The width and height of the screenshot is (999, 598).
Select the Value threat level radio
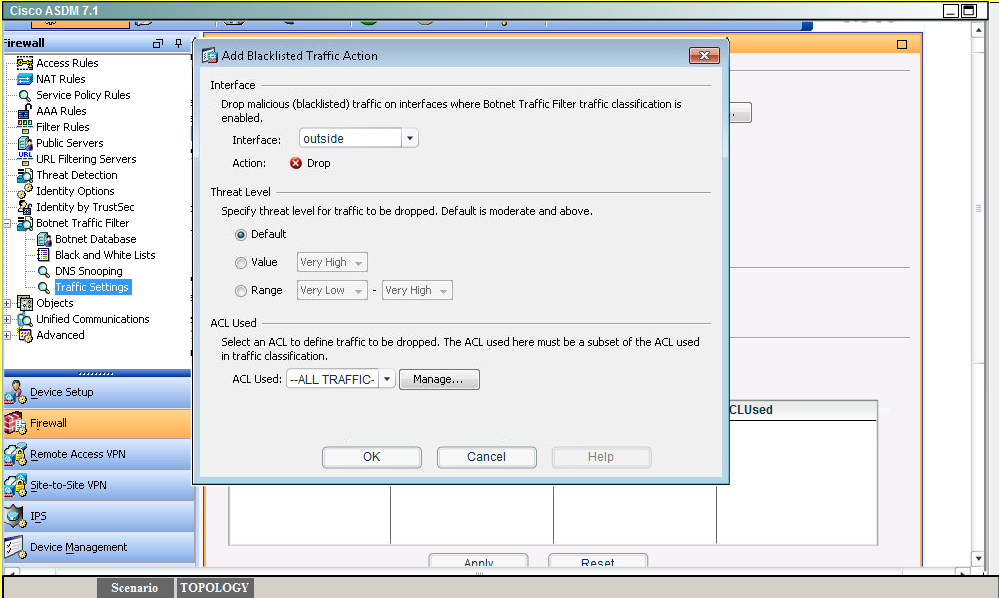pos(241,262)
